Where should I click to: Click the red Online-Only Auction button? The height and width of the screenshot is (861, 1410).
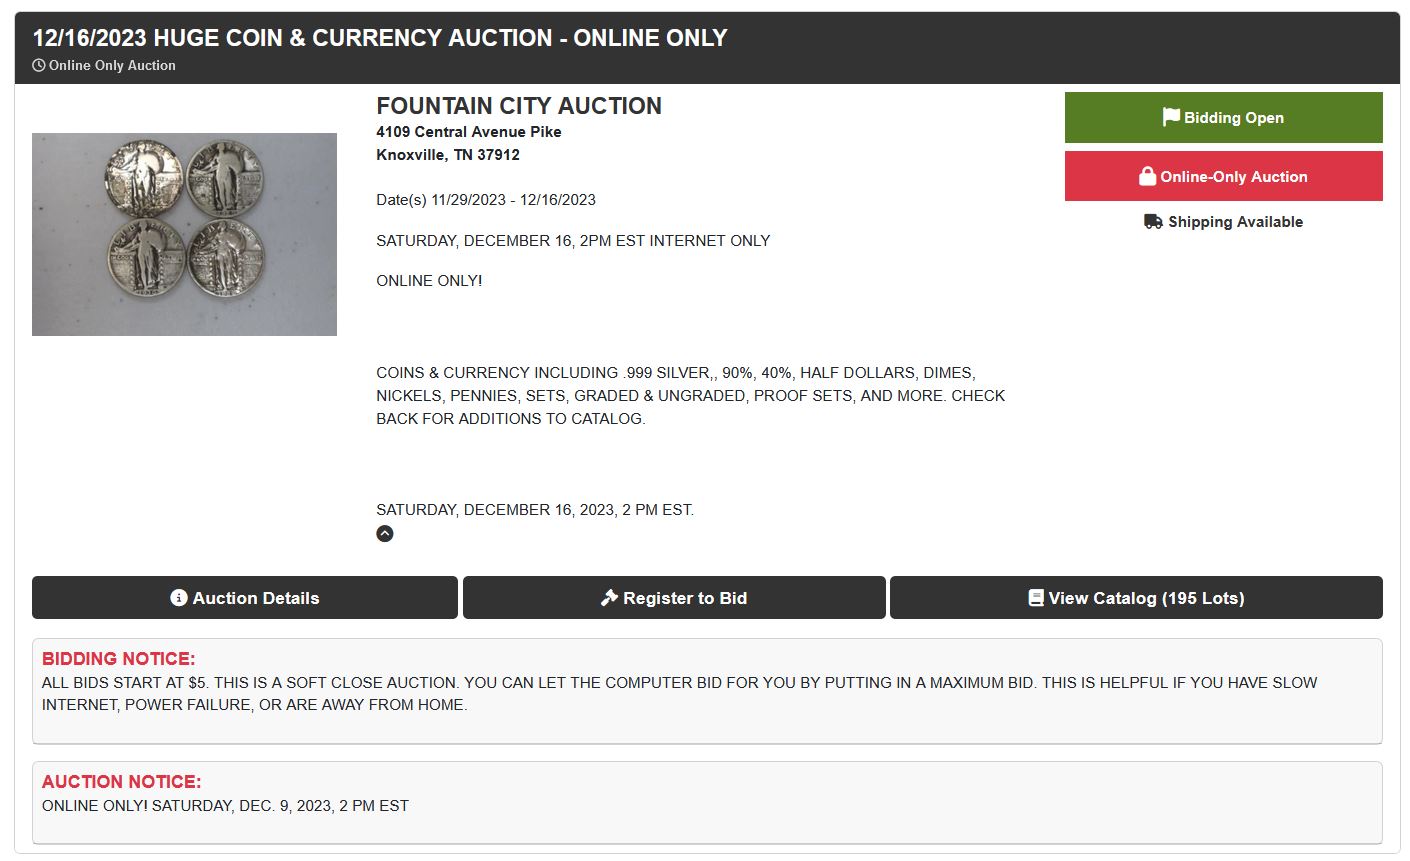pyautogui.click(x=1224, y=176)
